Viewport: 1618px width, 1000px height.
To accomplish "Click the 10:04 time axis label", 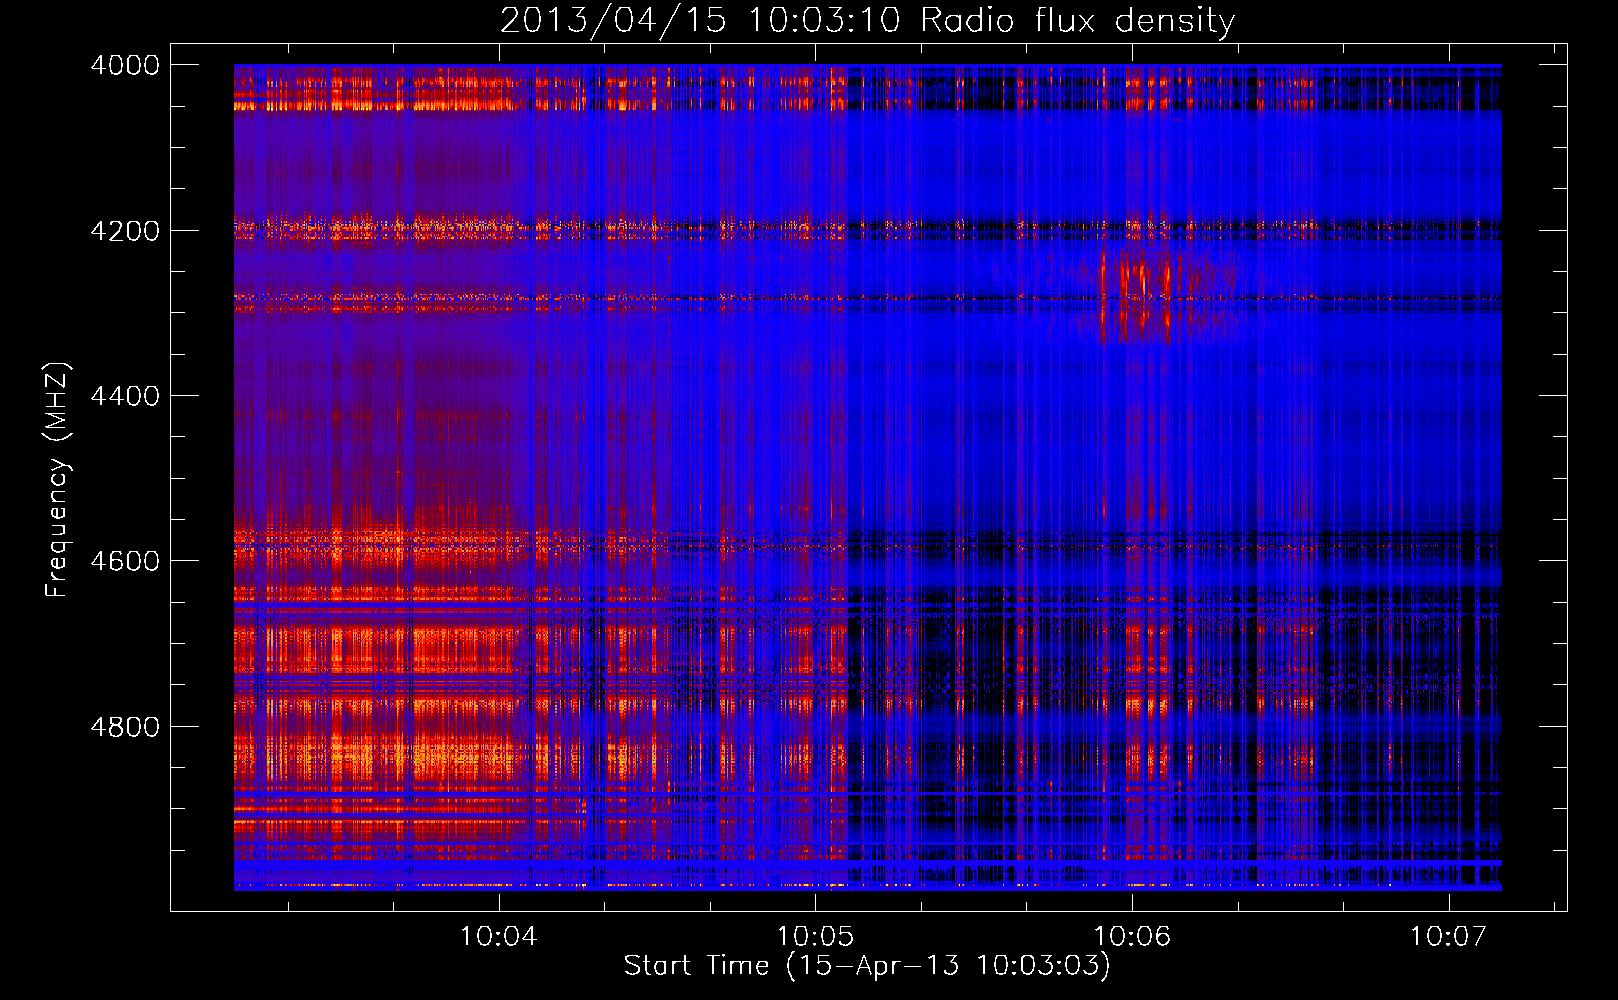I will (498, 936).
